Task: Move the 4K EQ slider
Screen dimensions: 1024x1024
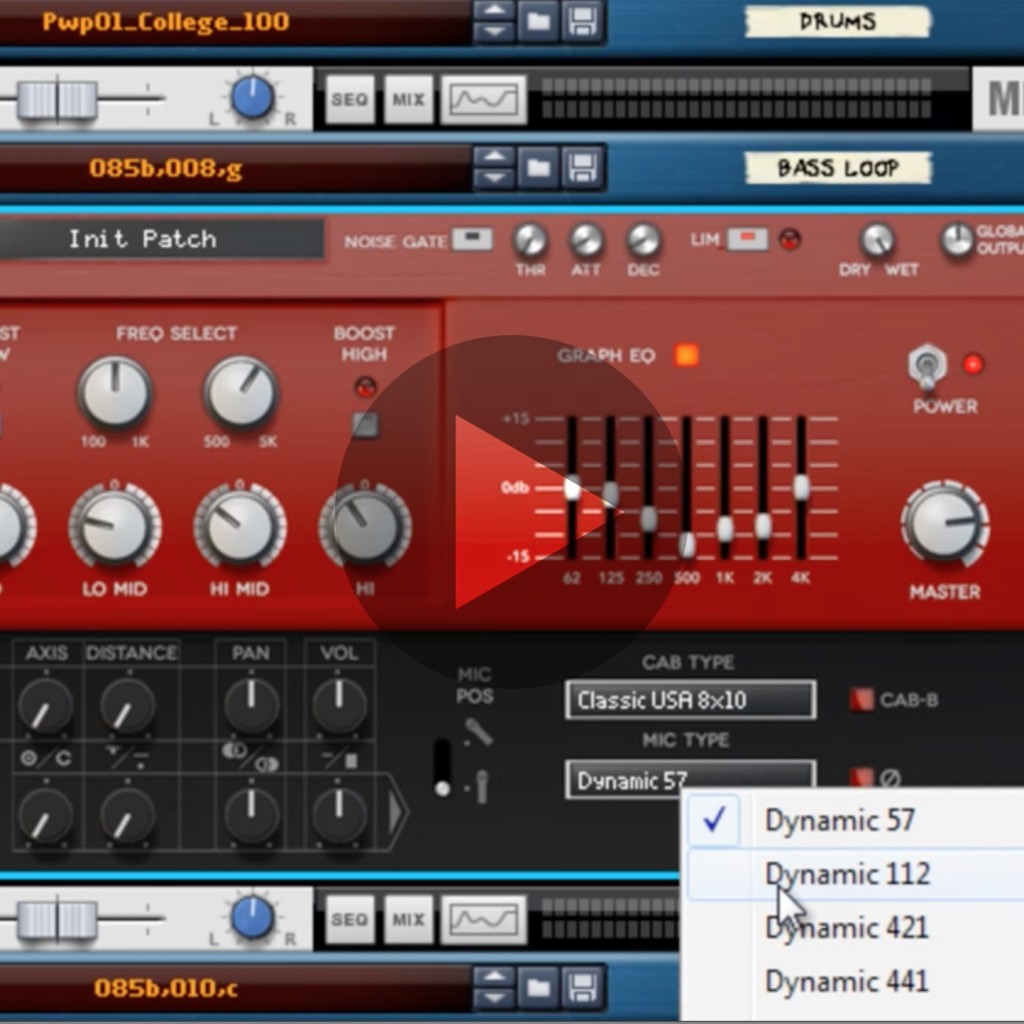Action: coord(801,487)
